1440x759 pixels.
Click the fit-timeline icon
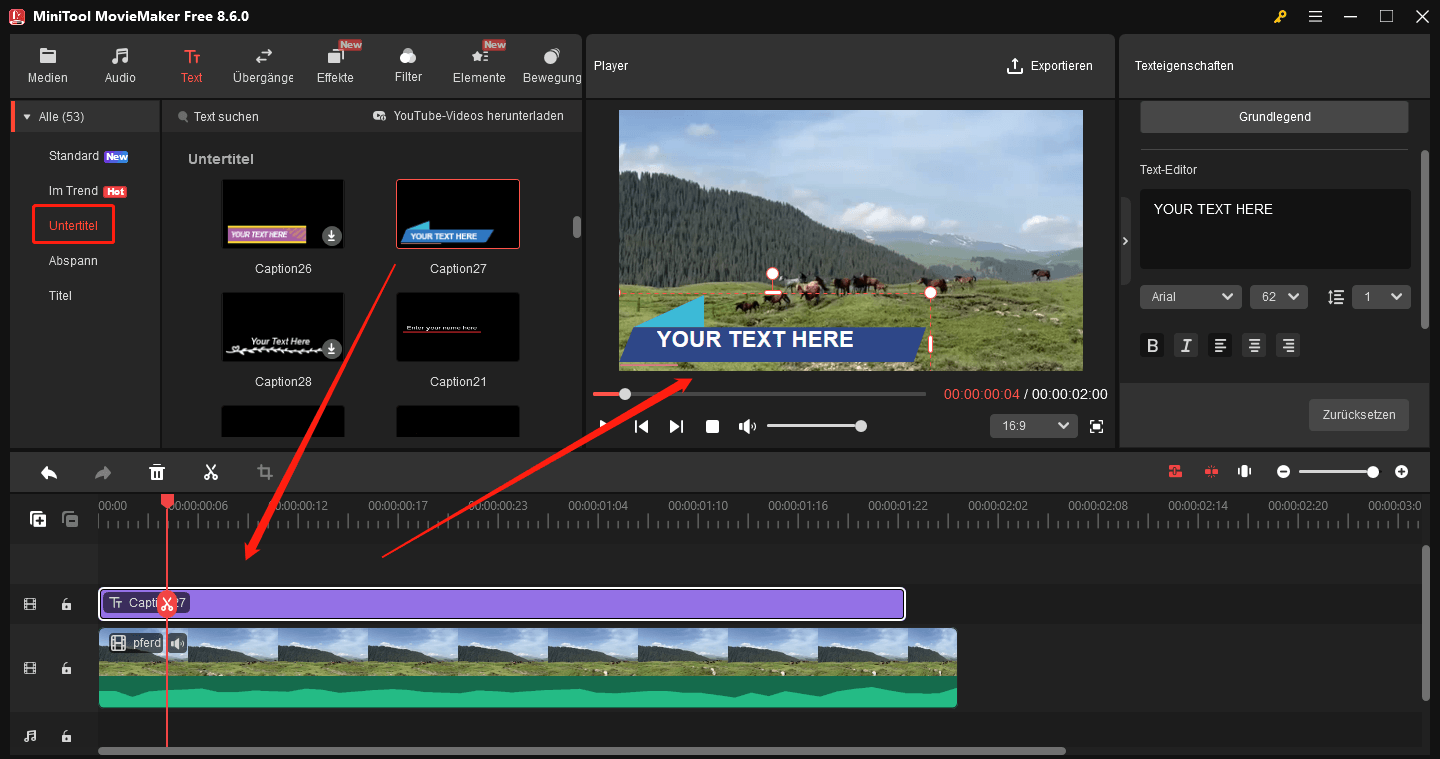(x=1245, y=472)
